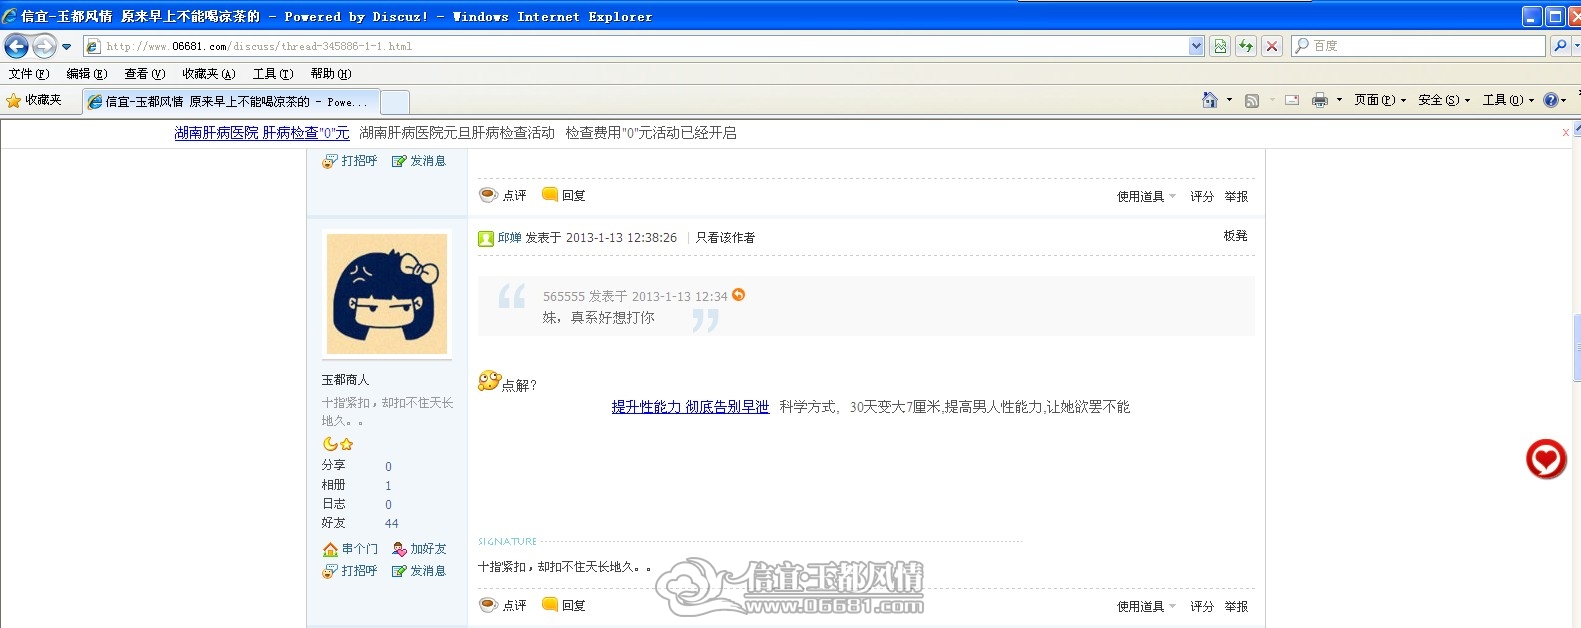Click the Home icon in command bar
The image size is (1581, 628).
pos(1209,100)
